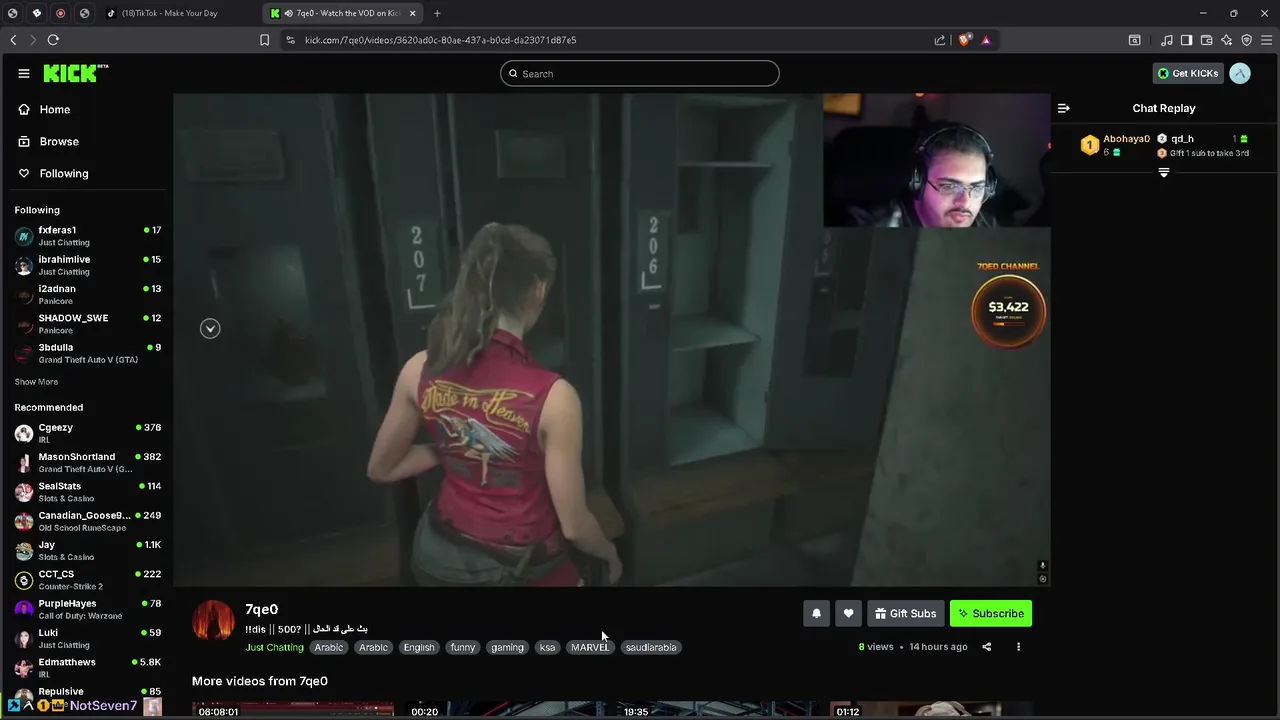Open 3bdulla followed channel
This screenshot has width=1280, height=720.
click(x=87, y=353)
